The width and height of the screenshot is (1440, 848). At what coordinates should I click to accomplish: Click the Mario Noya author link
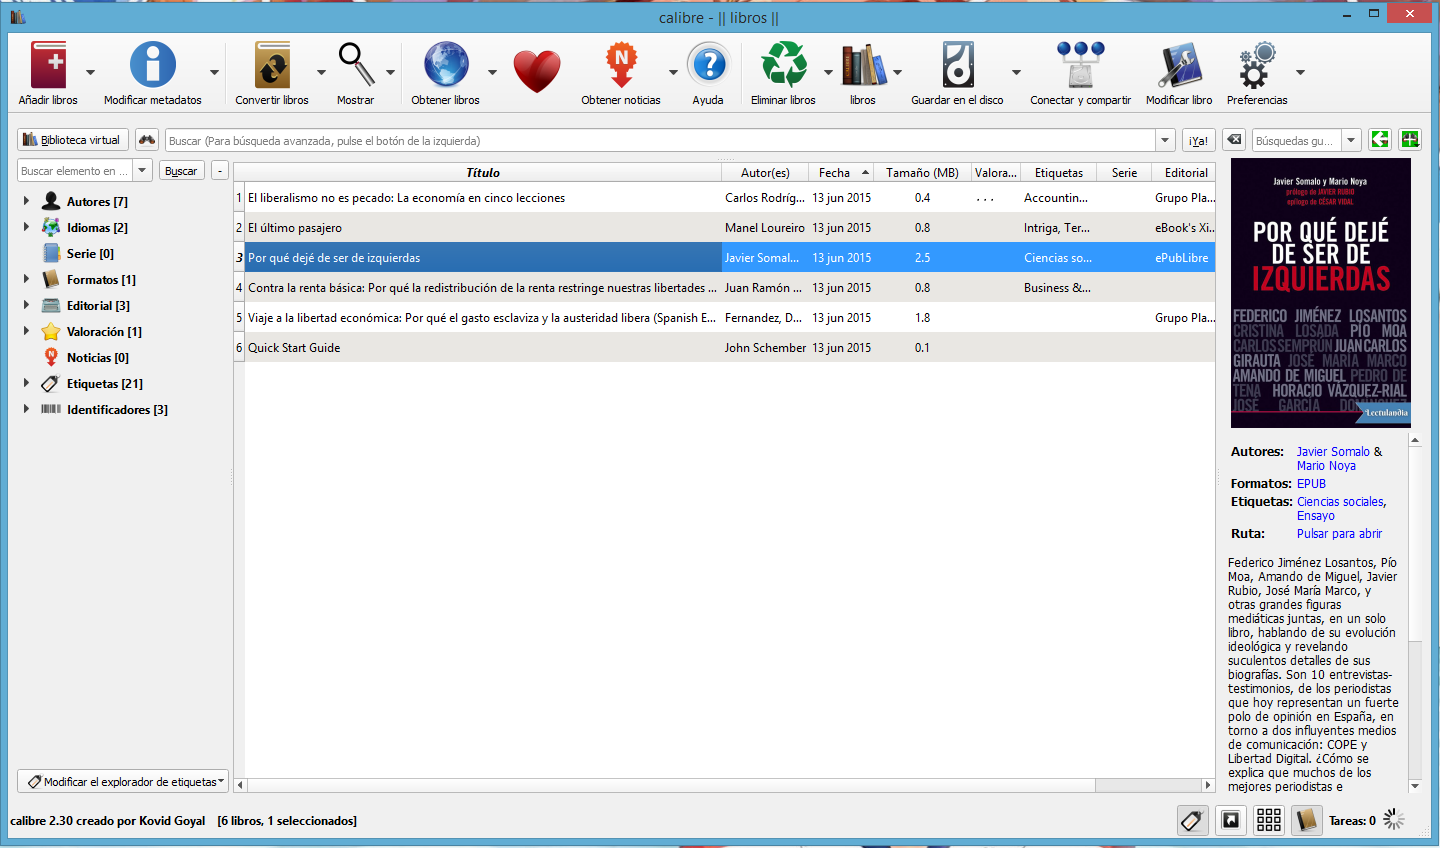click(x=1326, y=466)
